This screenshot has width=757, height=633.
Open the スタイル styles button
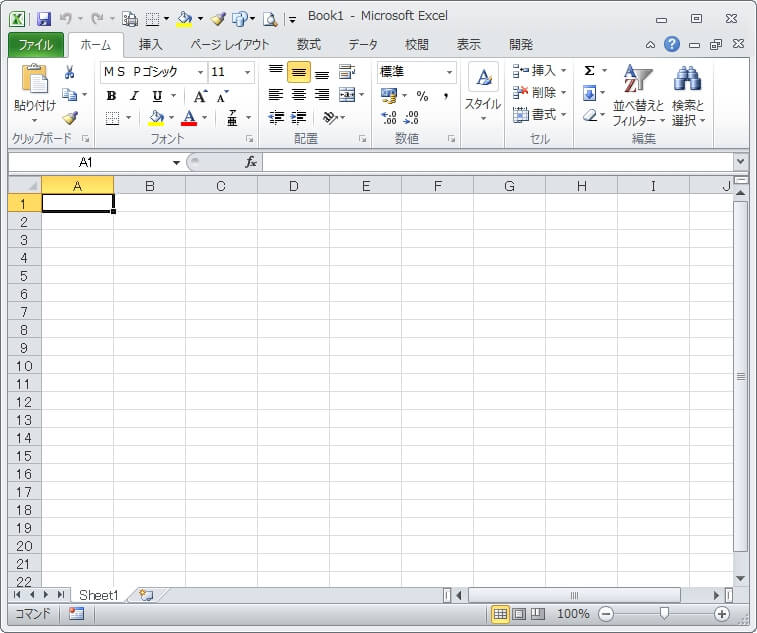pyautogui.click(x=483, y=93)
